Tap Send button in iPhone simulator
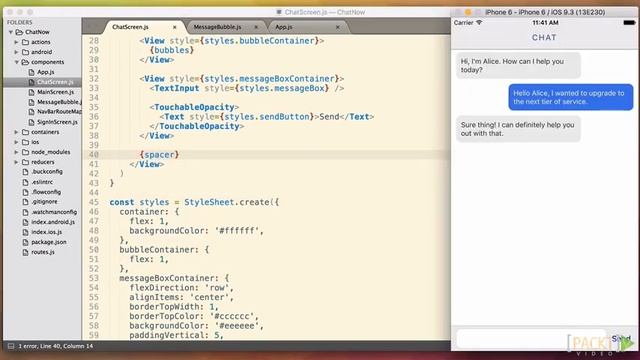Screen dimensions: 640x360 click(621, 338)
